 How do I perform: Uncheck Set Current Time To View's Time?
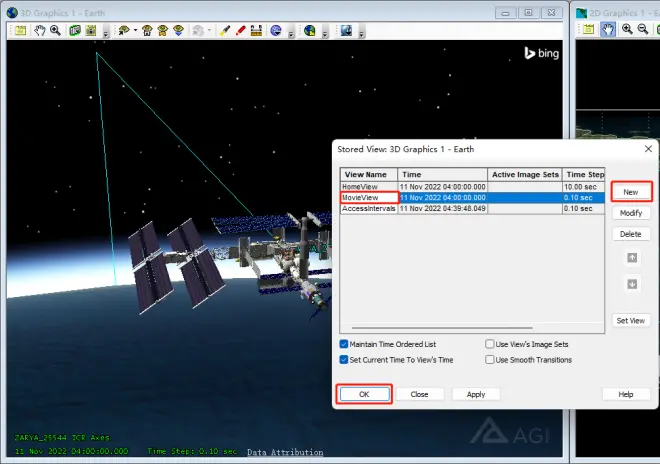pyautogui.click(x=343, y=360)
